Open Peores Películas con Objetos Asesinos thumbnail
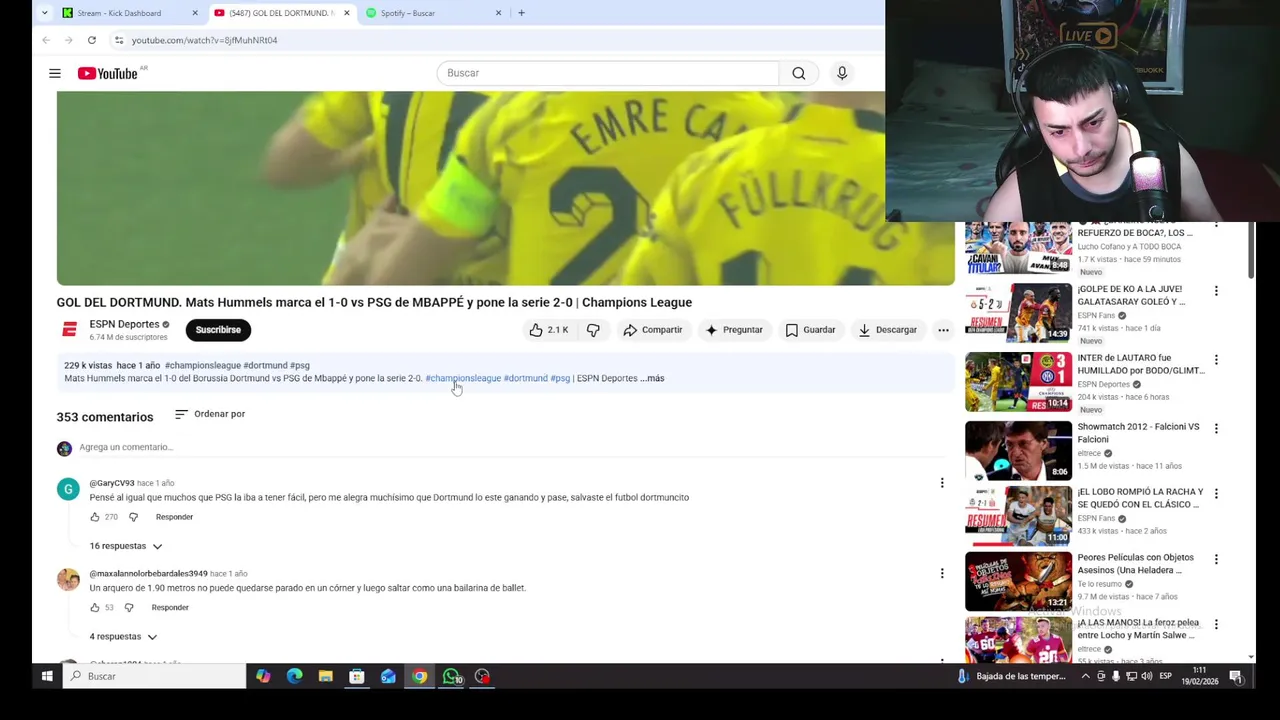Screen dimensions: 1280x720 (x=1018, y=581)
